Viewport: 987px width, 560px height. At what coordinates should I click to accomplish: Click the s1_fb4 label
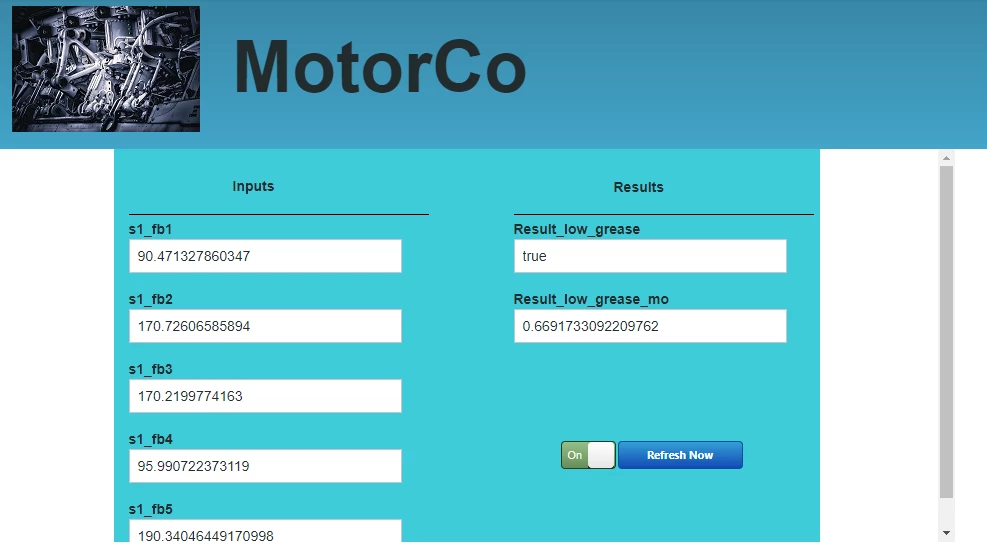pyautogui.click(x=150, y=439)
